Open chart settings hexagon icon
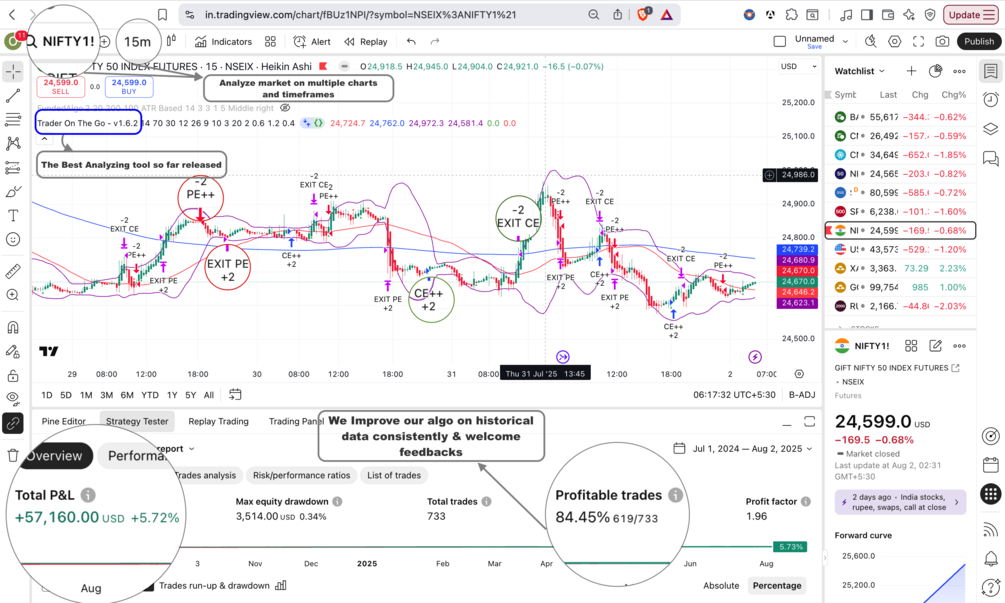Viewport: 1005px width, 603px height. click(894, 42)
